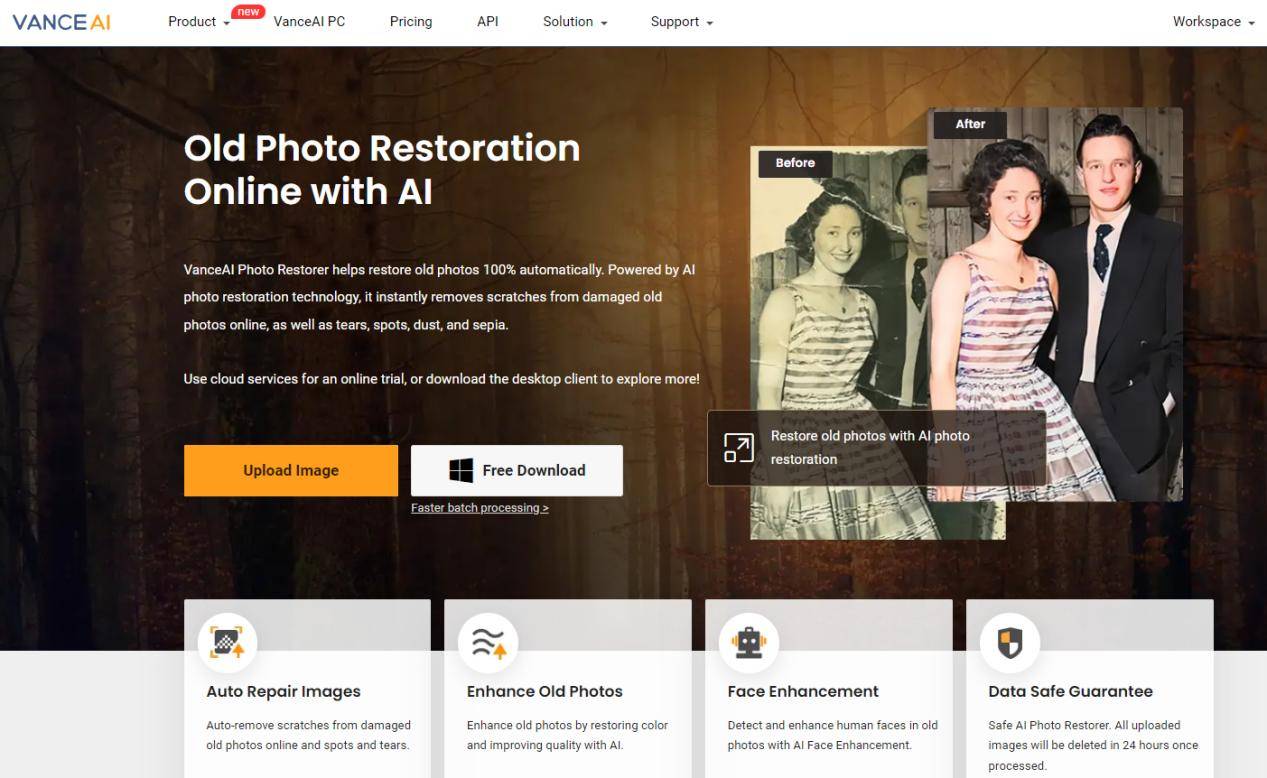Click the Face Enhancement robot icon
Viewport: 1267px width, 778px height.
click(748, 643)
